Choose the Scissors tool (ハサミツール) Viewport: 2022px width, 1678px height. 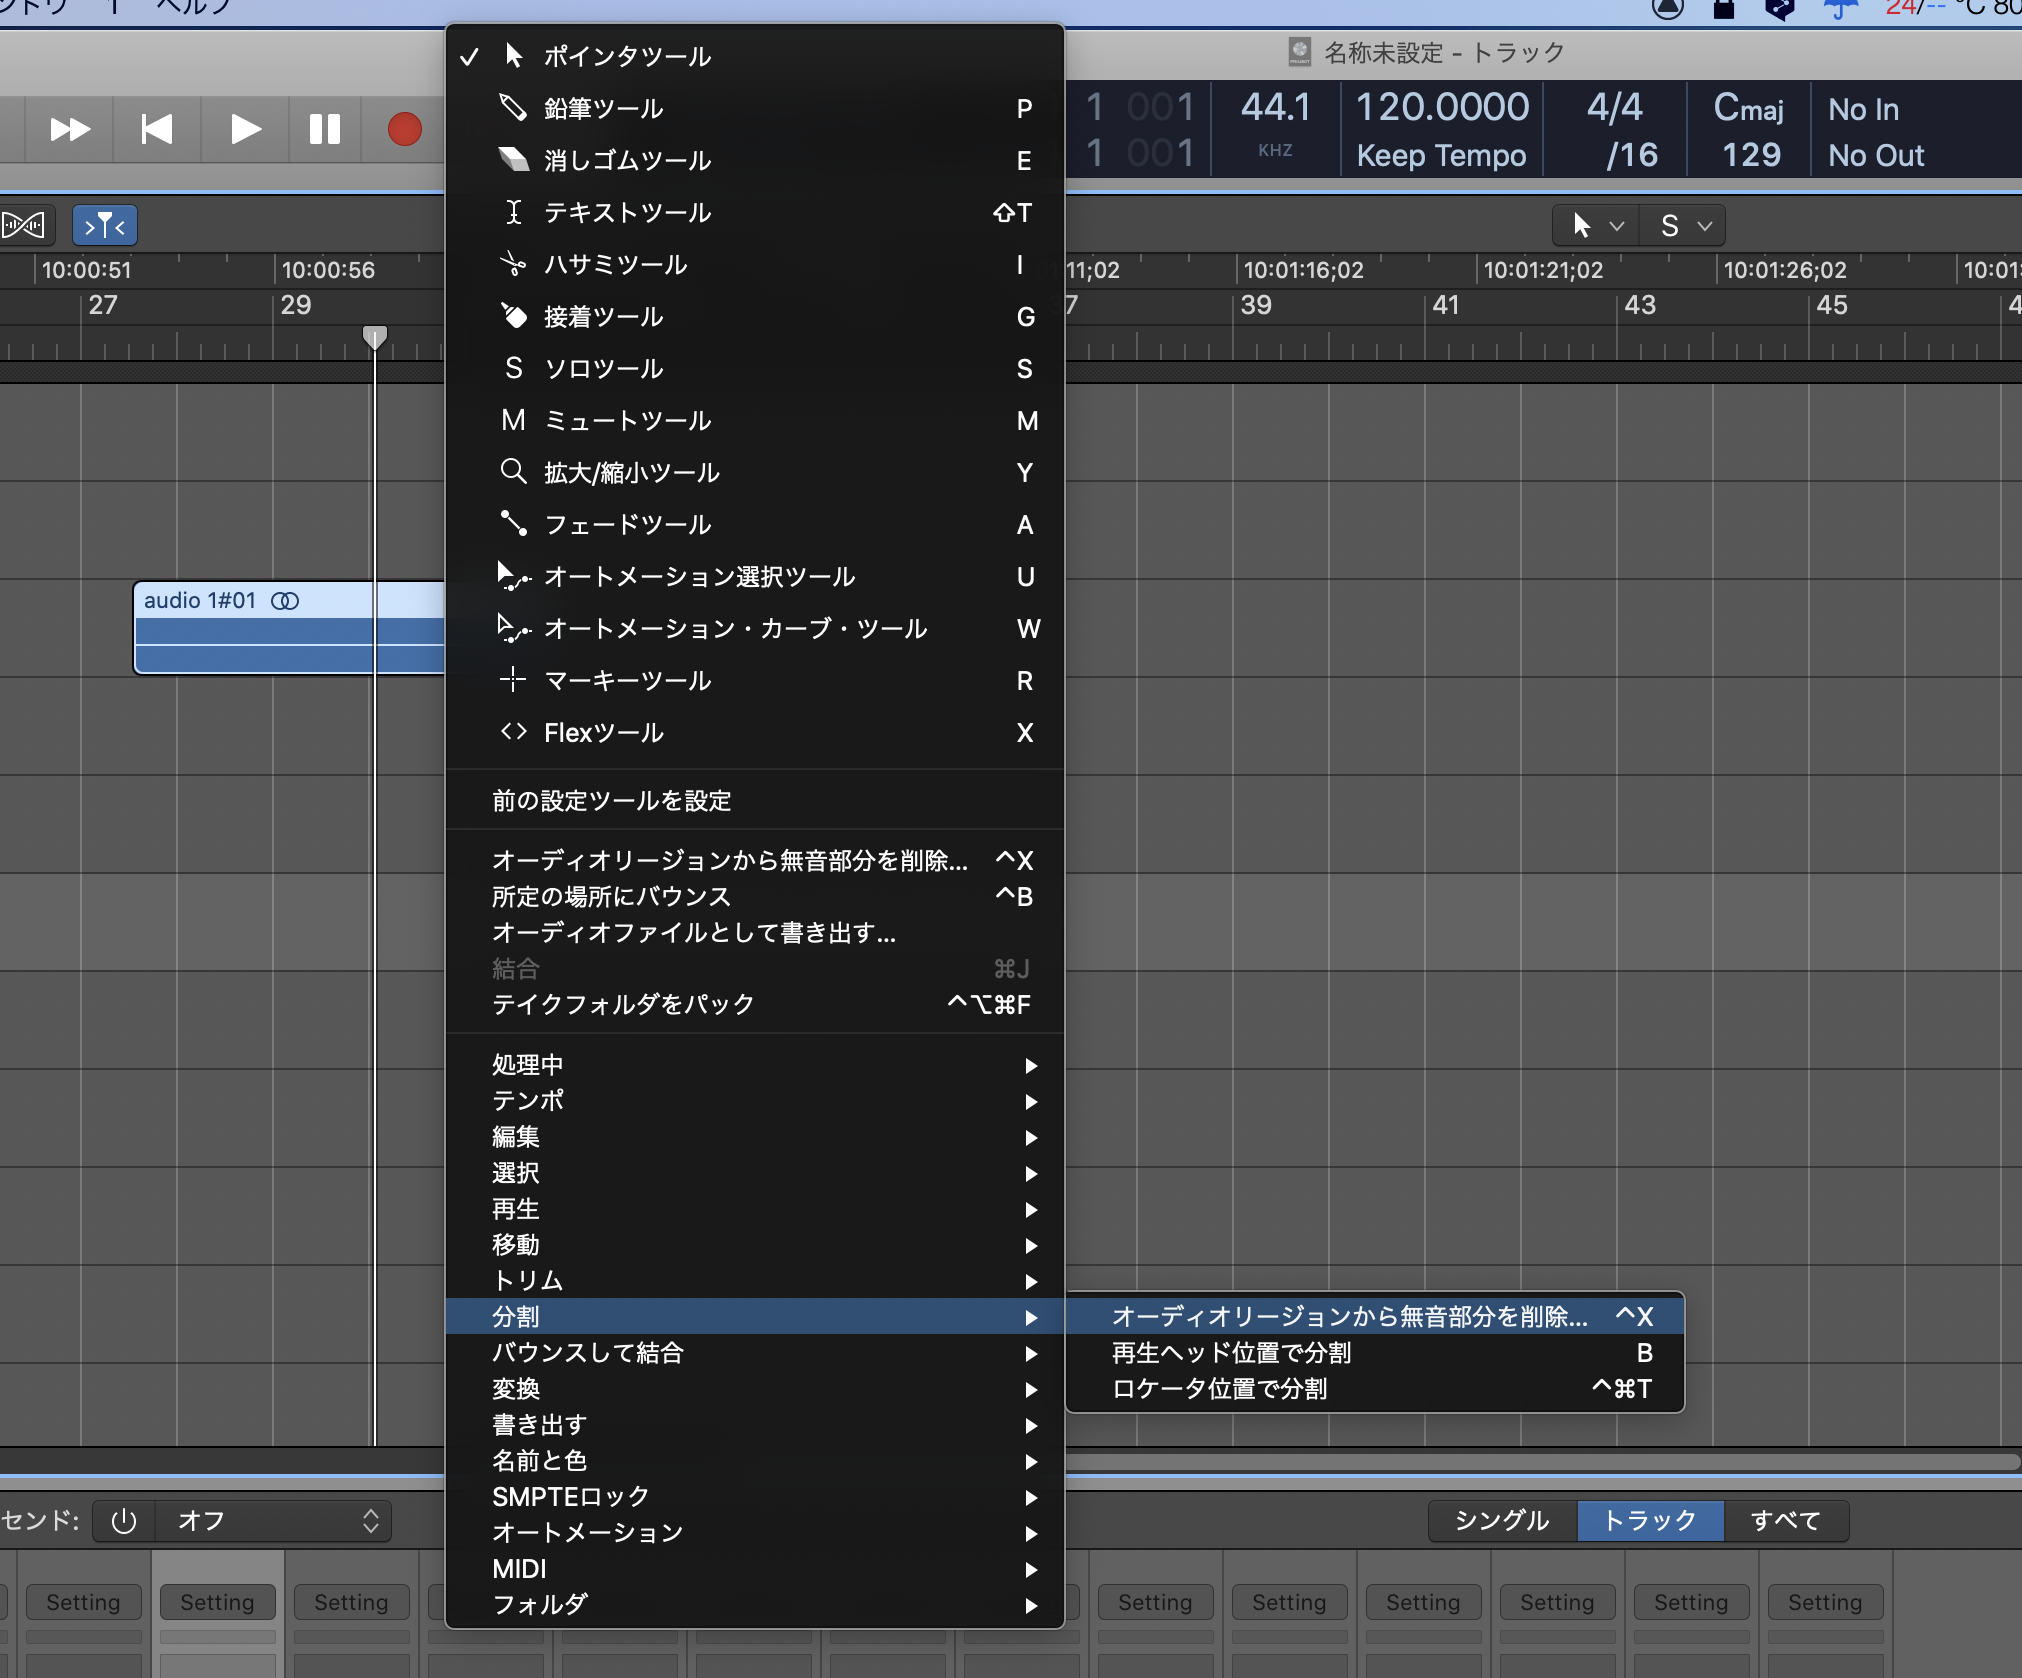click(x=615, y=264)
